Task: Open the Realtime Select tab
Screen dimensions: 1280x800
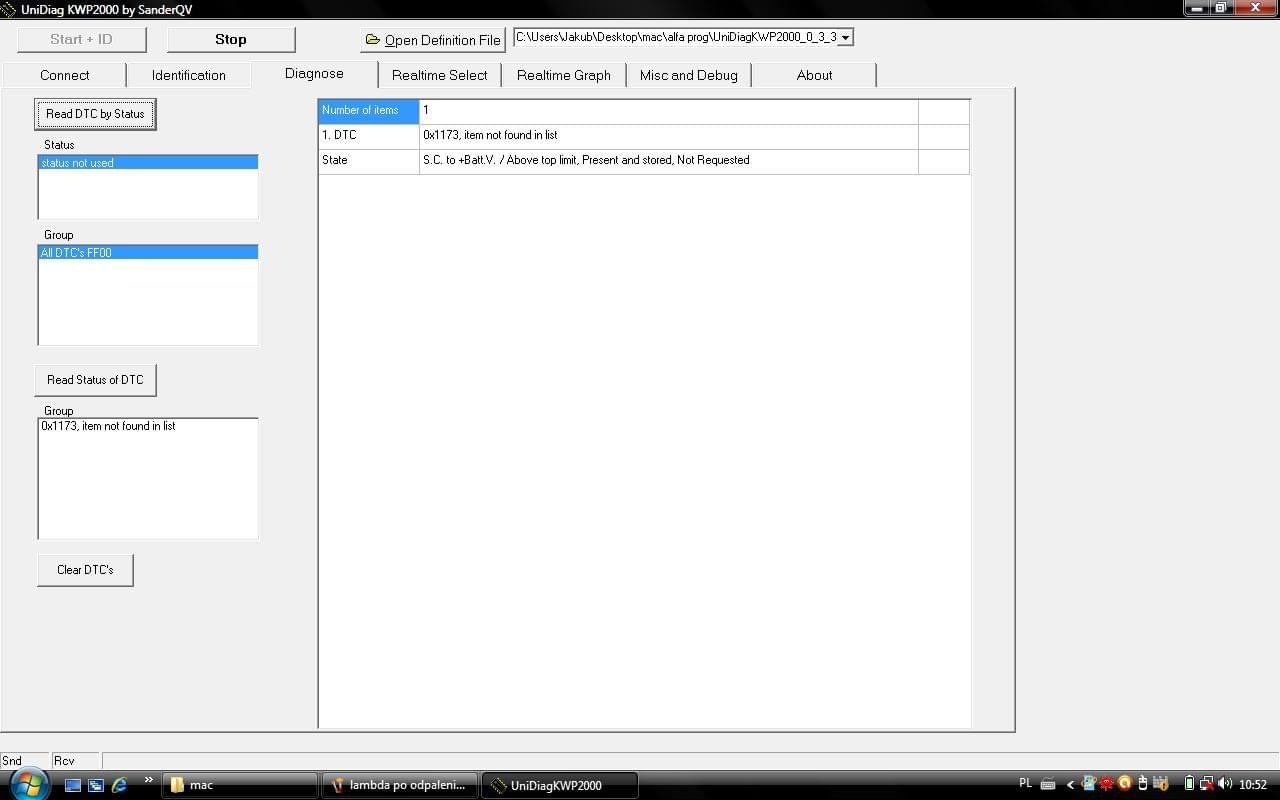Action: (439, 75)
